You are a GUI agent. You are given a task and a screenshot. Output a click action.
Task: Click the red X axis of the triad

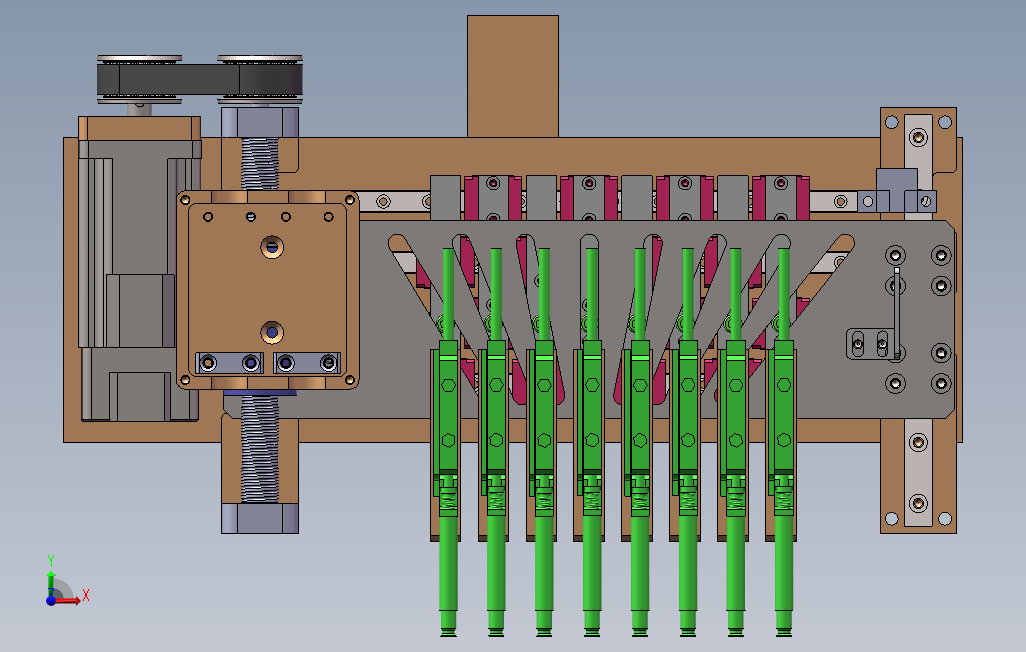(67, 600)
